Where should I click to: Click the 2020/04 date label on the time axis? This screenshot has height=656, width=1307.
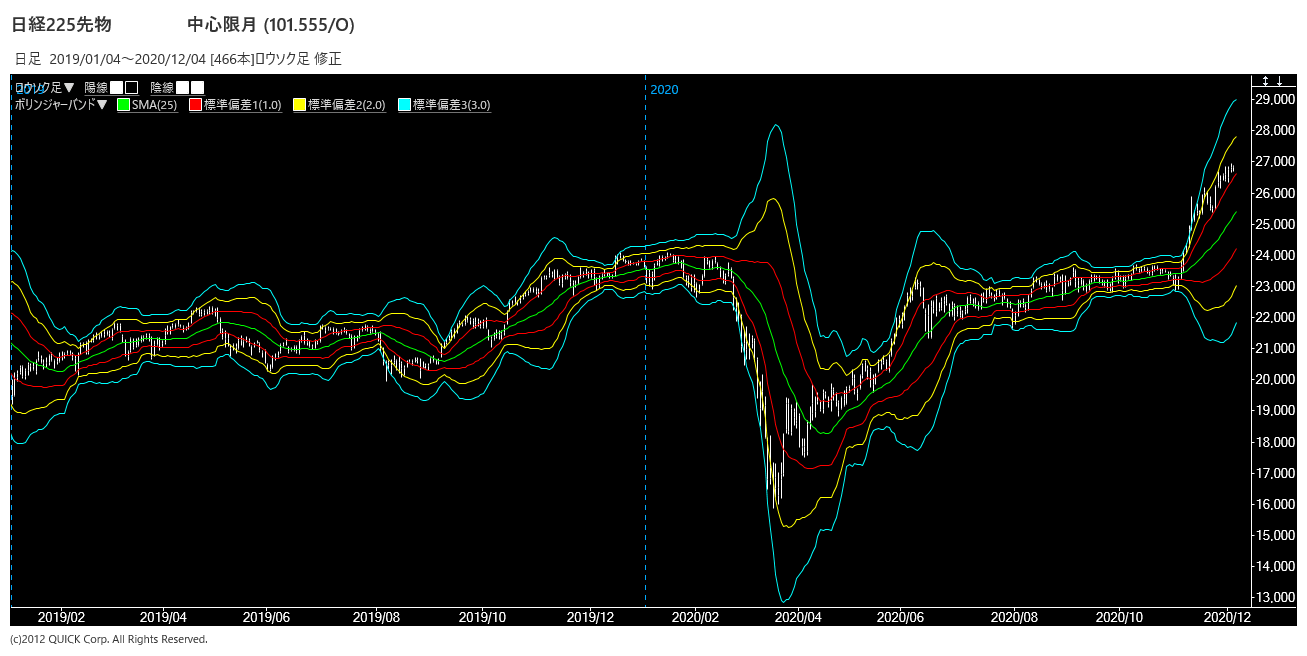click(797, 618)
